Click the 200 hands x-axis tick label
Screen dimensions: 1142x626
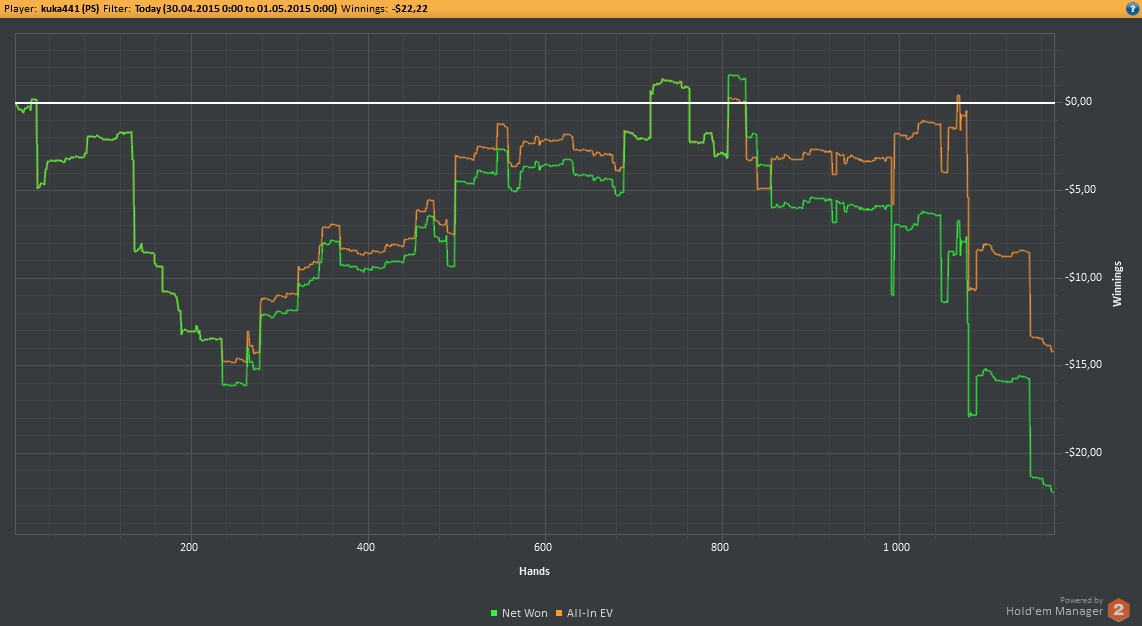tap(189, 548)
